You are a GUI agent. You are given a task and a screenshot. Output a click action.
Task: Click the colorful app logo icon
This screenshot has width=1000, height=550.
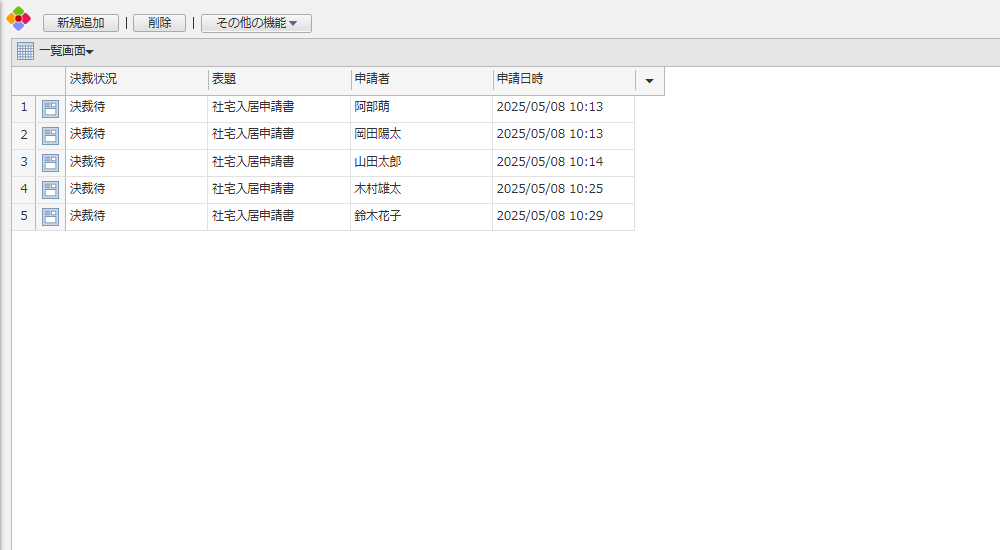coord(18,18)
